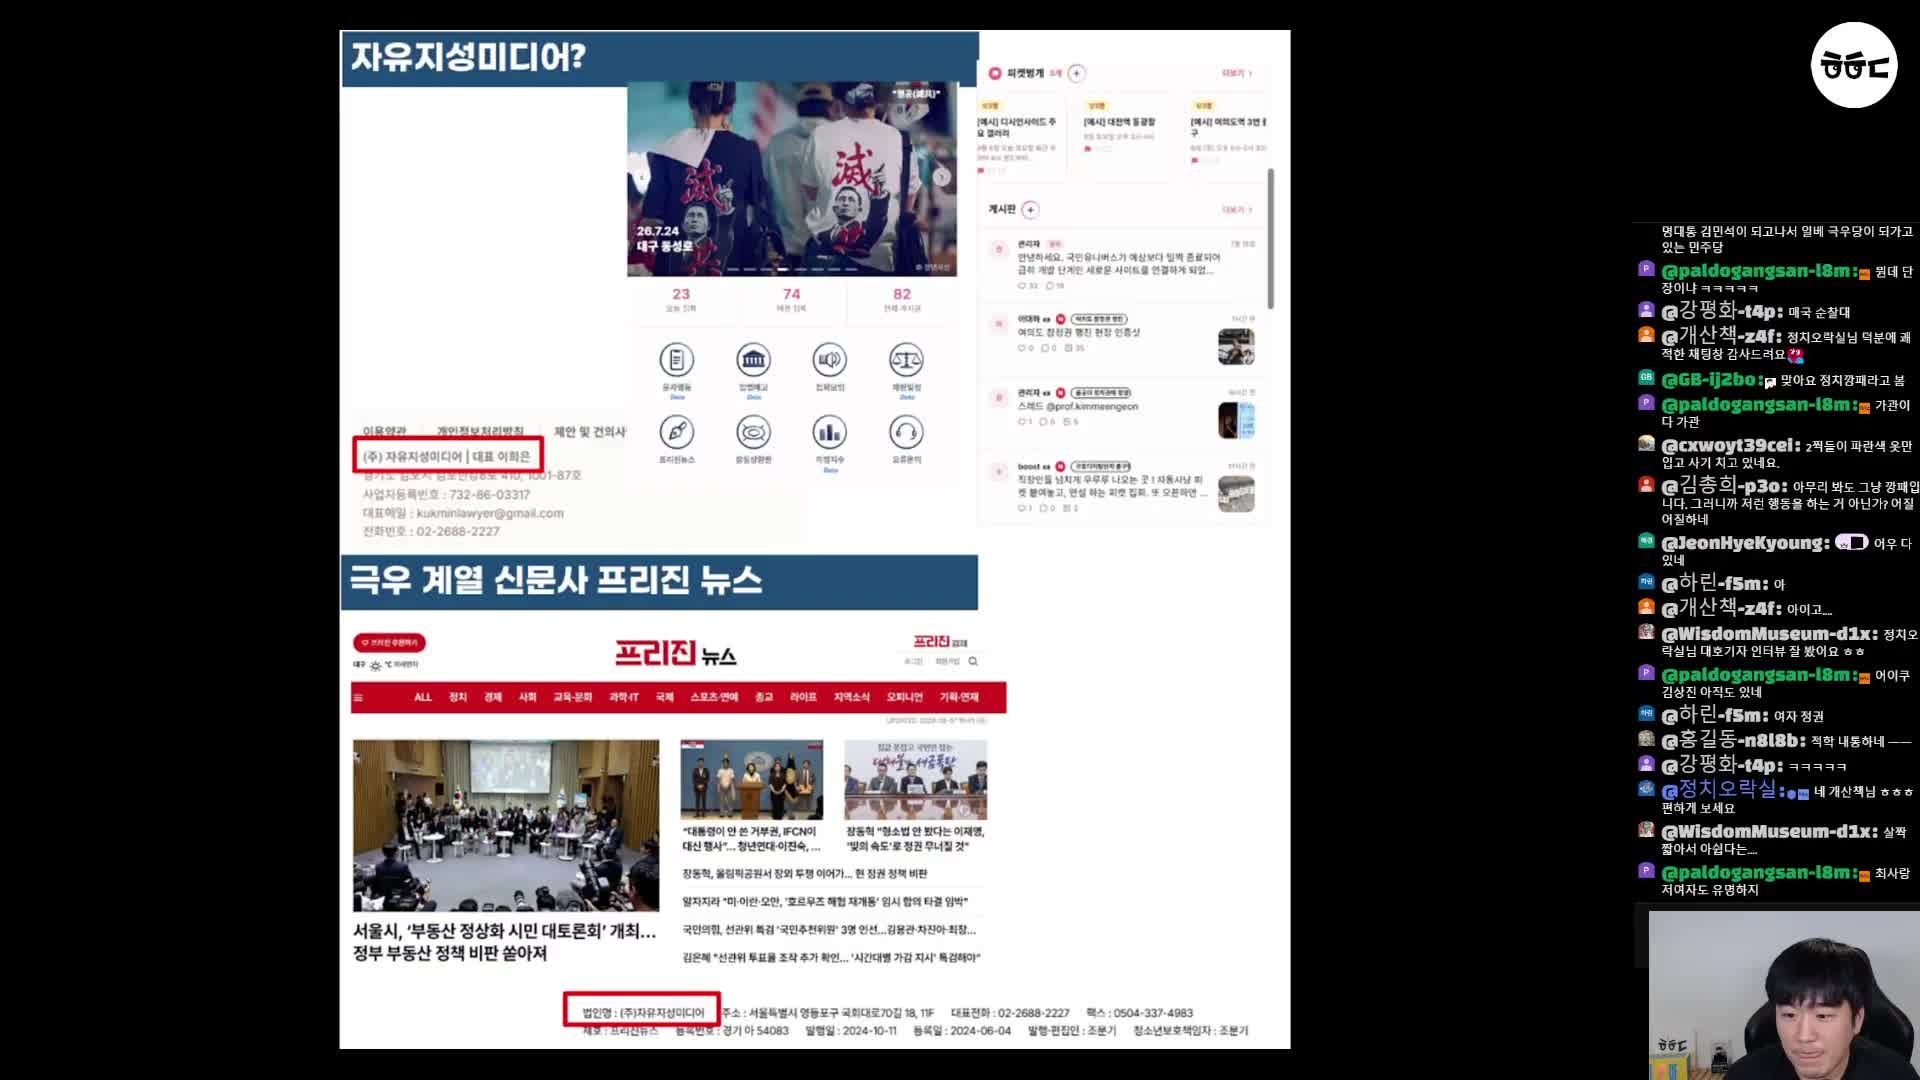Image resolution: width=1920 pixels, height=1080 pixels.
Task: Select the ALL tab in the red navigation bar
Action: (423, 698)
